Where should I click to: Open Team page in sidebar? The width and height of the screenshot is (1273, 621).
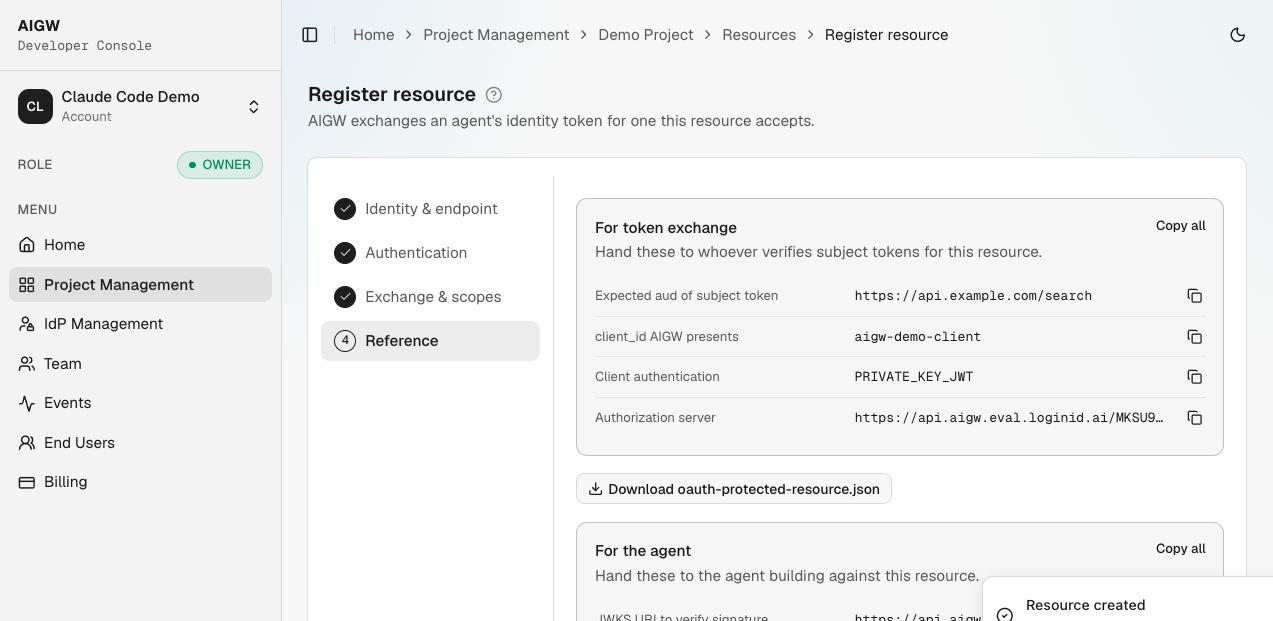pyautogui.click(x=140, y=364)
